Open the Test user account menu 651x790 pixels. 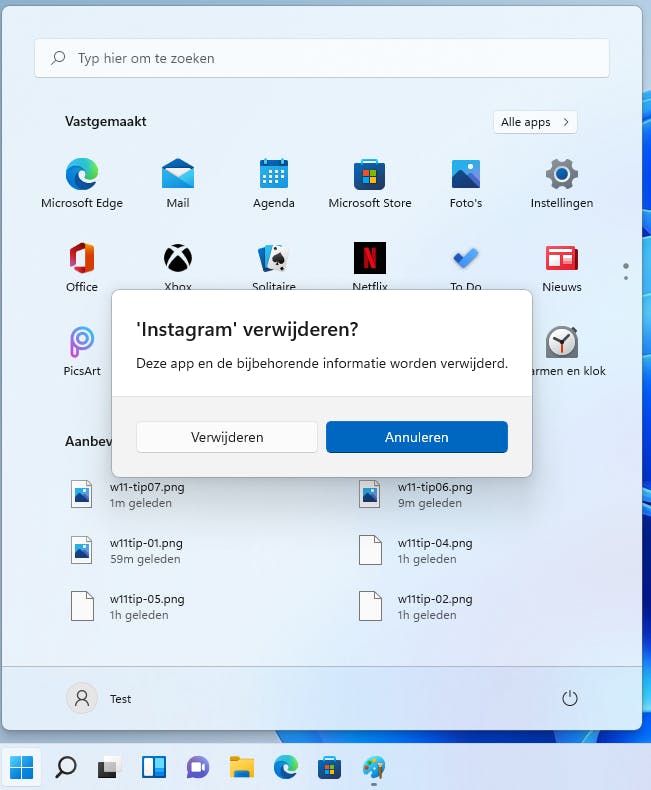(x=99, y=698)
